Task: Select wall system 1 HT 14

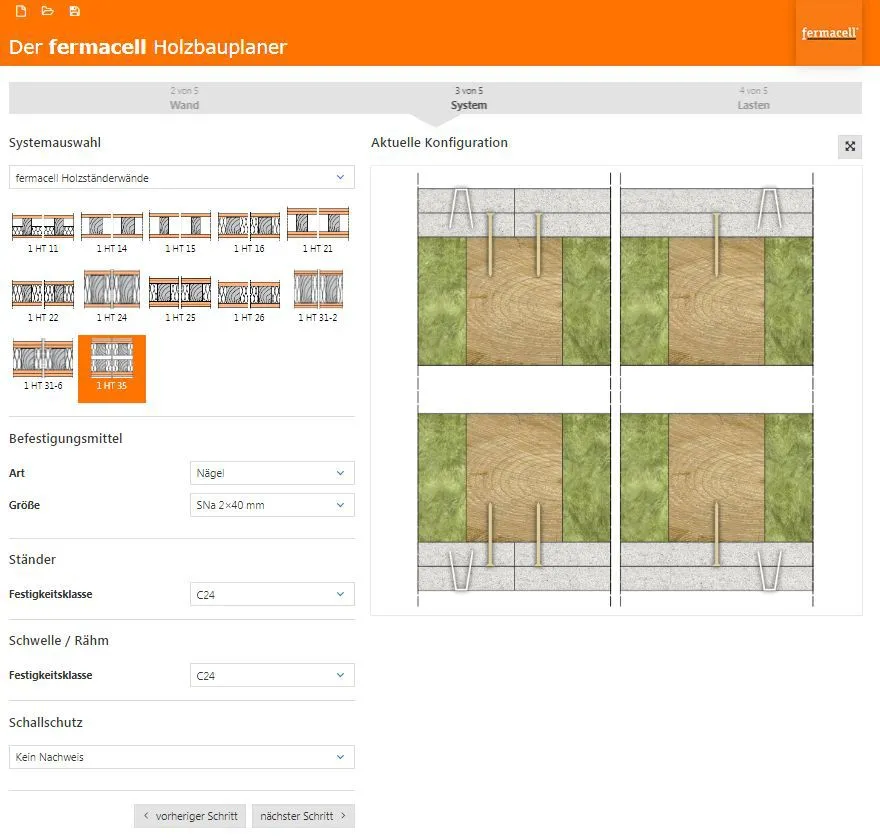Action: click(x=112, y=231)
